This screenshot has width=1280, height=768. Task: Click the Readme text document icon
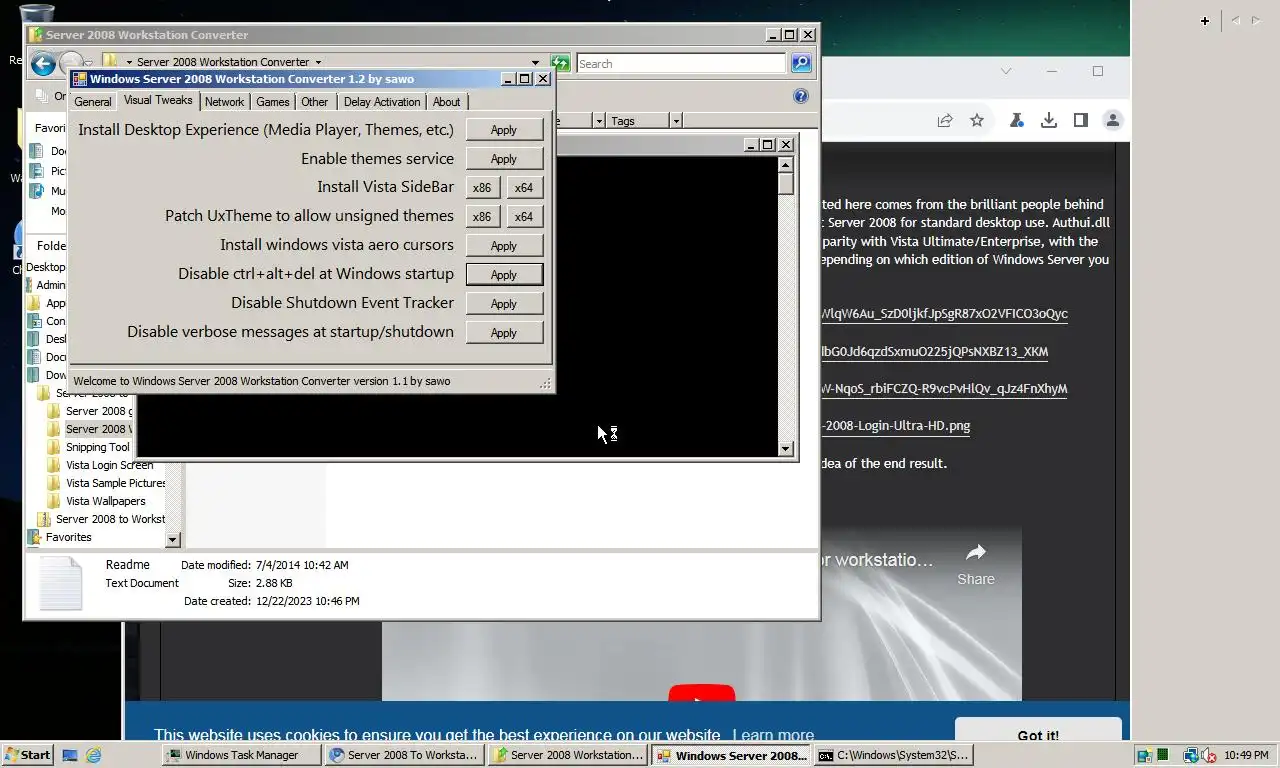tap(60, 583)
